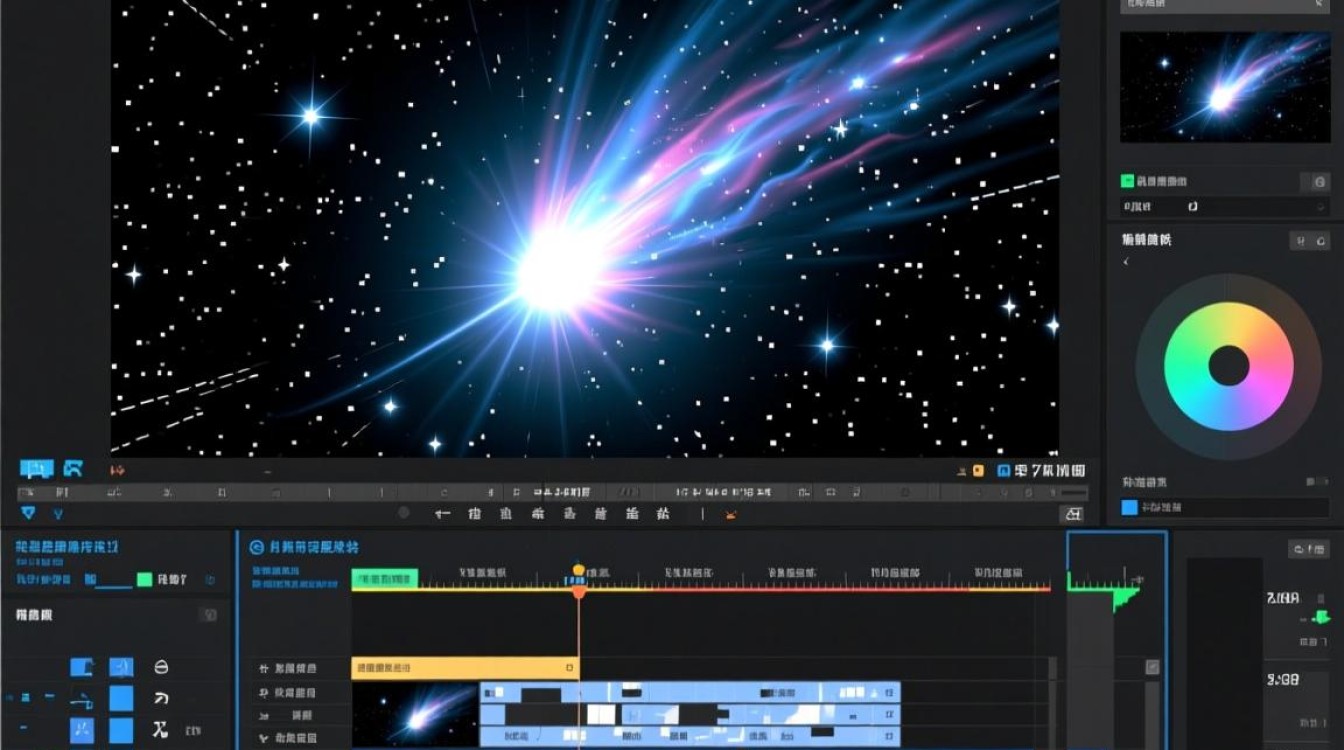The image size is (1344, 750).
Task: Select the white circle tool icon in the tool grid
Action: 161,667
